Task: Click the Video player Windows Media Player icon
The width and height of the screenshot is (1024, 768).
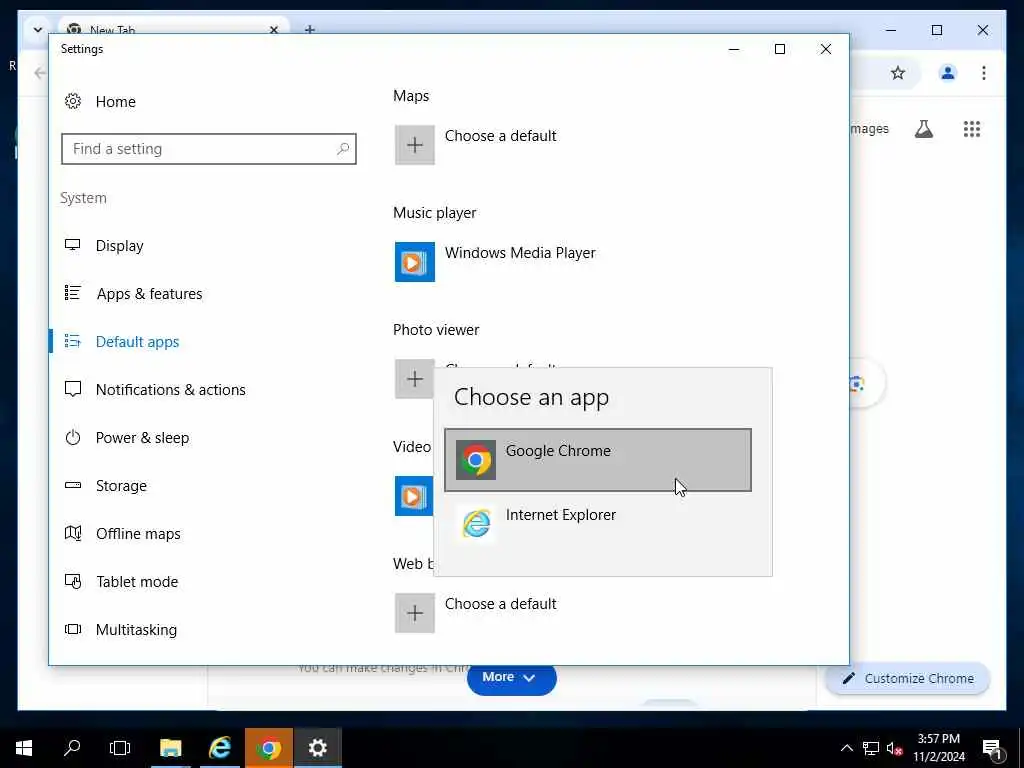Action: point(414,496)
